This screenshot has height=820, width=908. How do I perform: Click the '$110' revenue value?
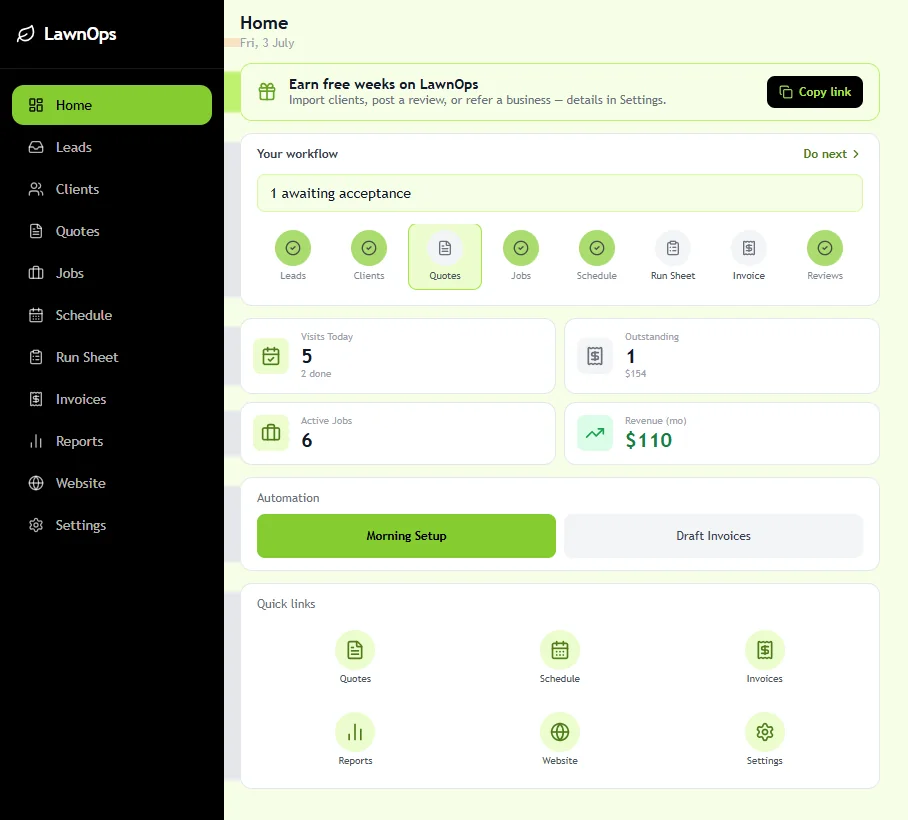click(649, 440)
